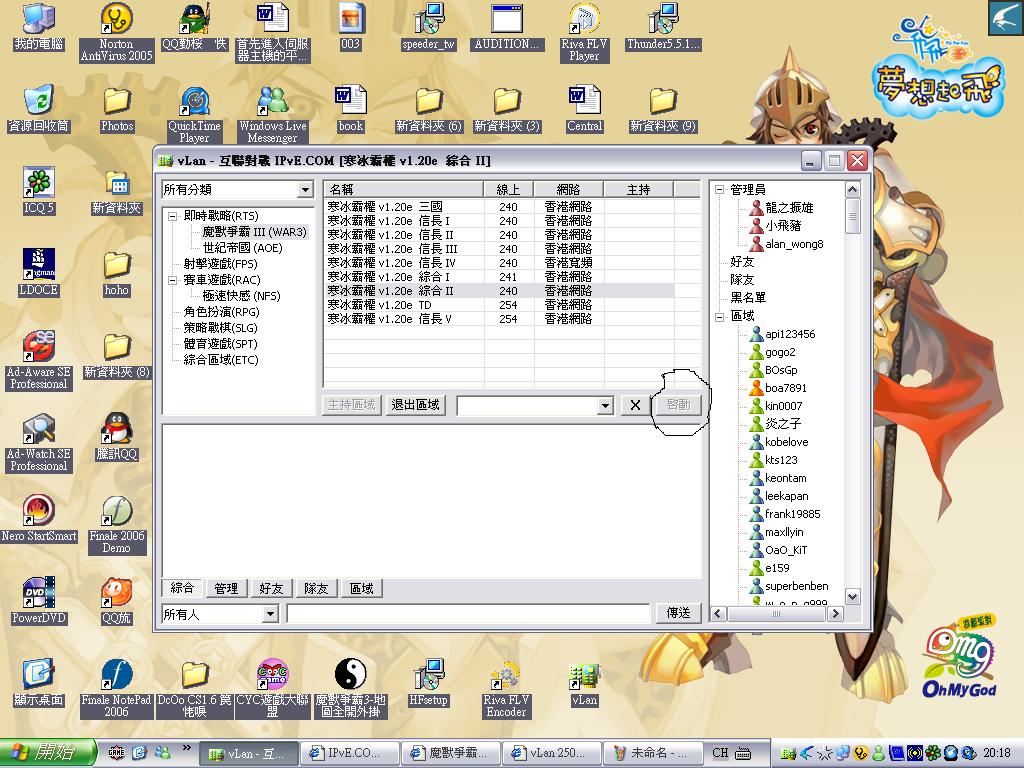Select 世紀帝國 (AOE) in the game tree
Viewport: 1024px width, 768px height.
tap(243, 247)
